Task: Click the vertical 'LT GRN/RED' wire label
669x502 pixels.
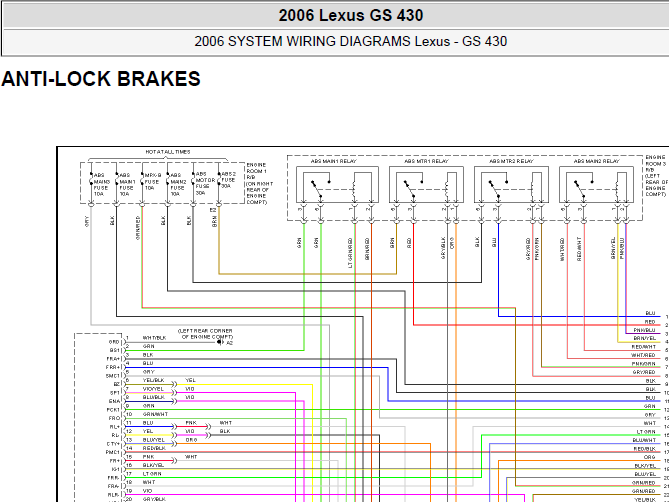Action: coord(350,252)
